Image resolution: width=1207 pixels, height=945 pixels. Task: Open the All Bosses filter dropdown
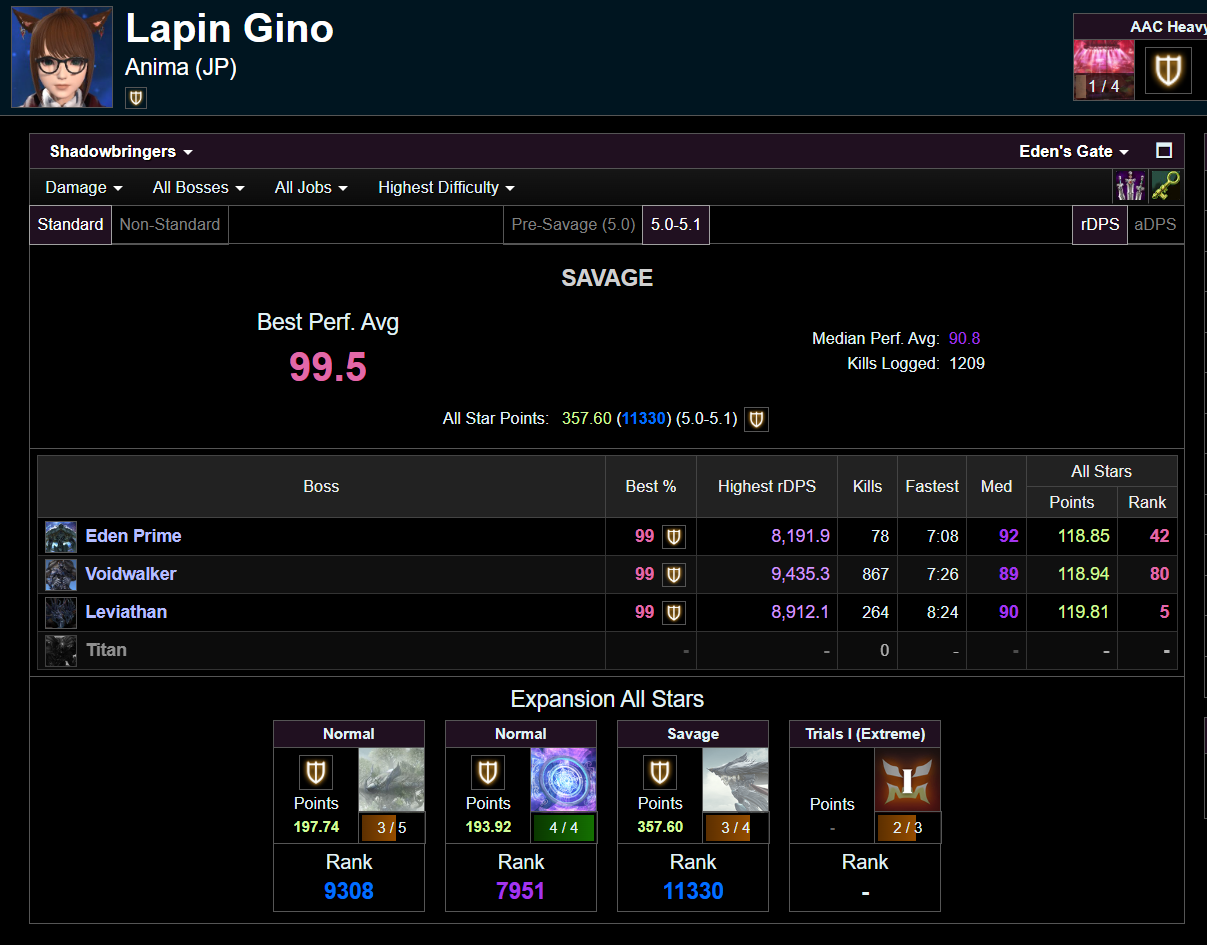point(197,187)
